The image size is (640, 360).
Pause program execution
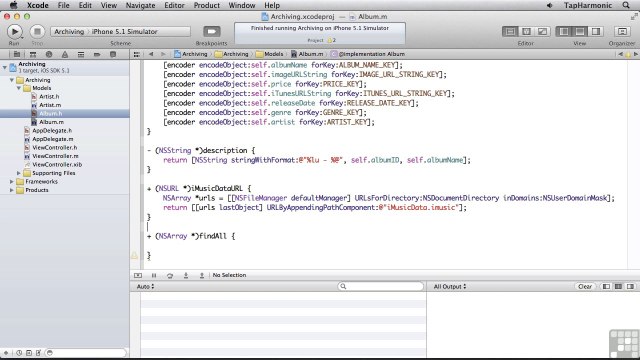pyautogui.click(x=154, y=276)
